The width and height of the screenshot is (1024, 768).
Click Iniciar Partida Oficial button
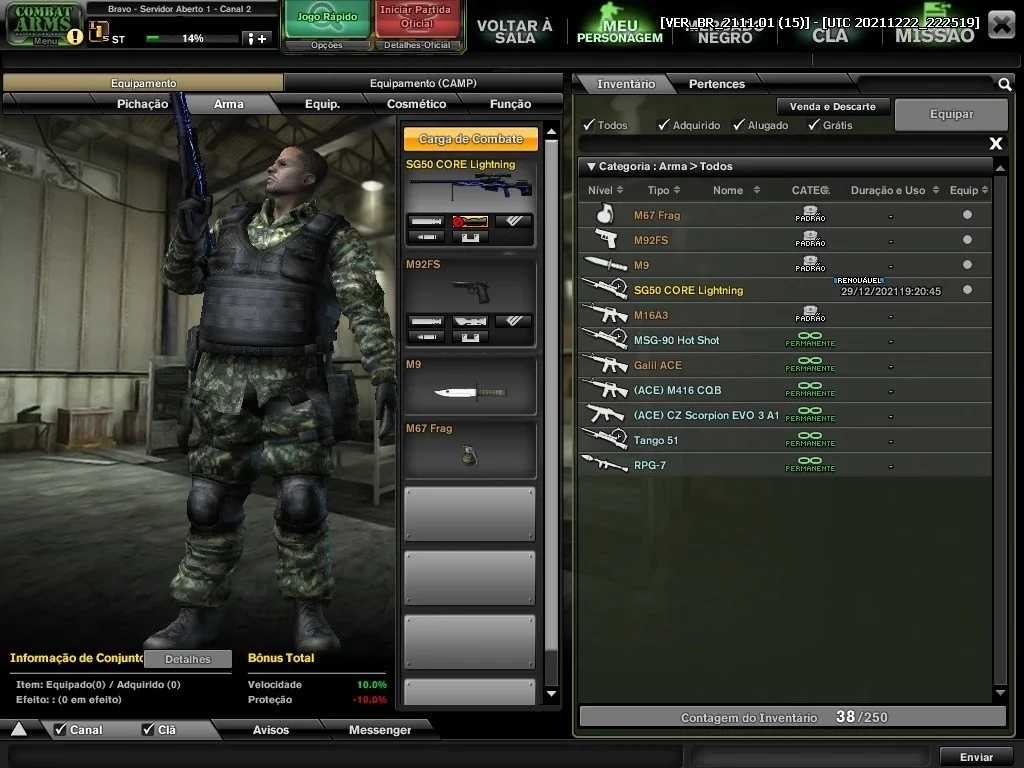pyautogui.click(x=415, y=18)
